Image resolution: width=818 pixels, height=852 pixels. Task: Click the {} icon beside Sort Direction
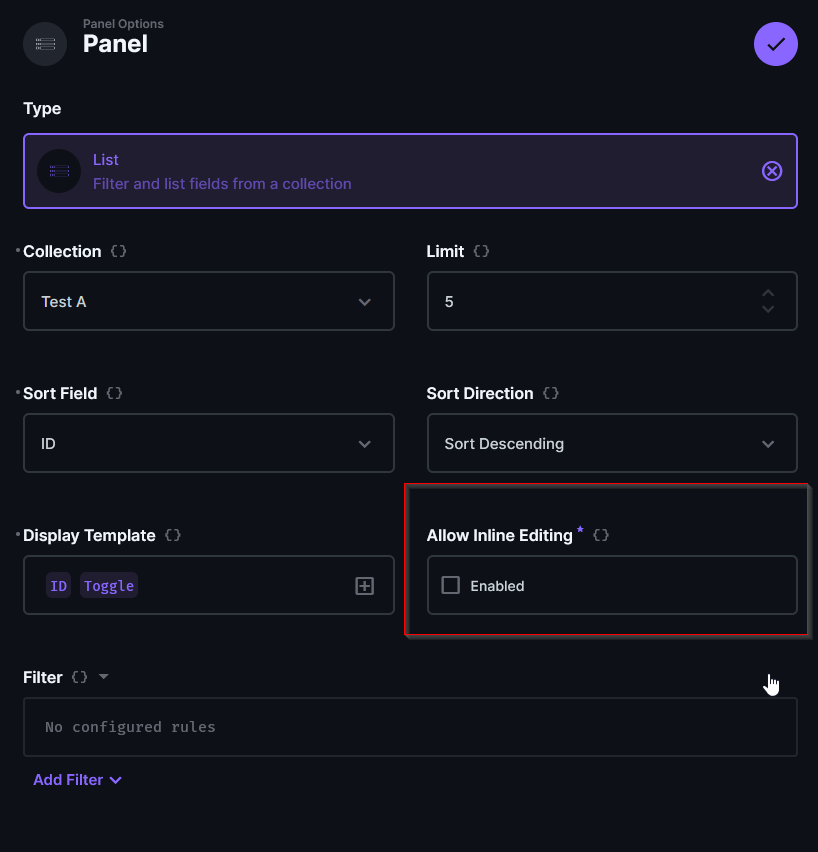(550, 393)
